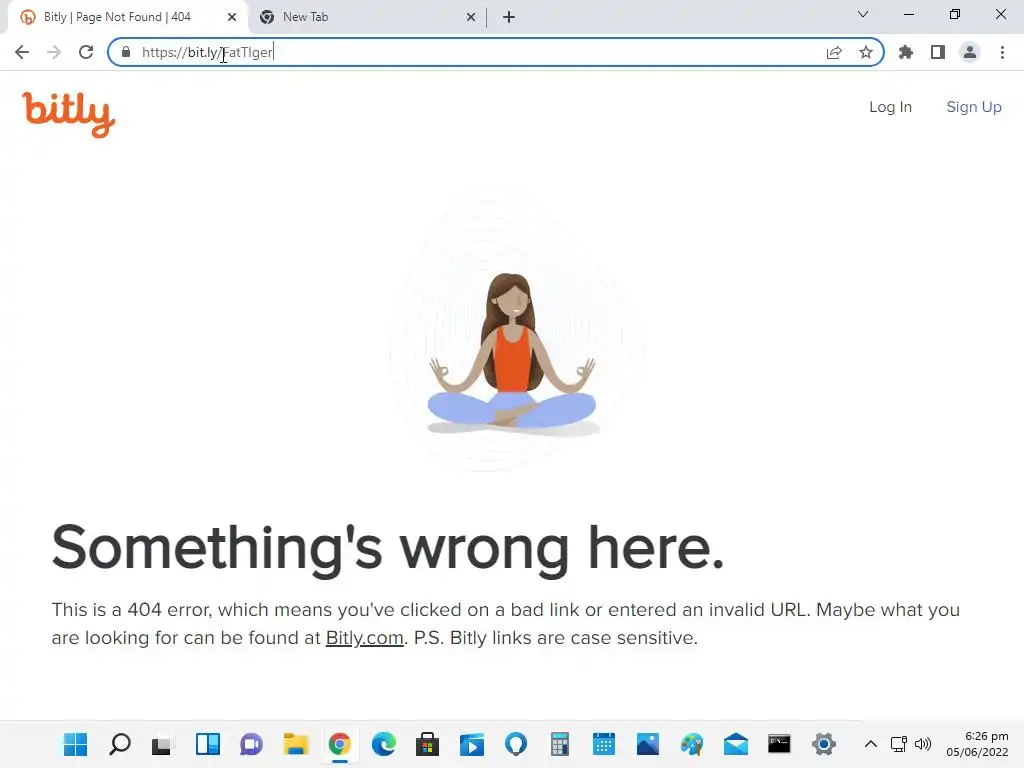Open Chrome's three-dot menu
This screenshot has width=1024, height=768.
(x=1002, y=52)
